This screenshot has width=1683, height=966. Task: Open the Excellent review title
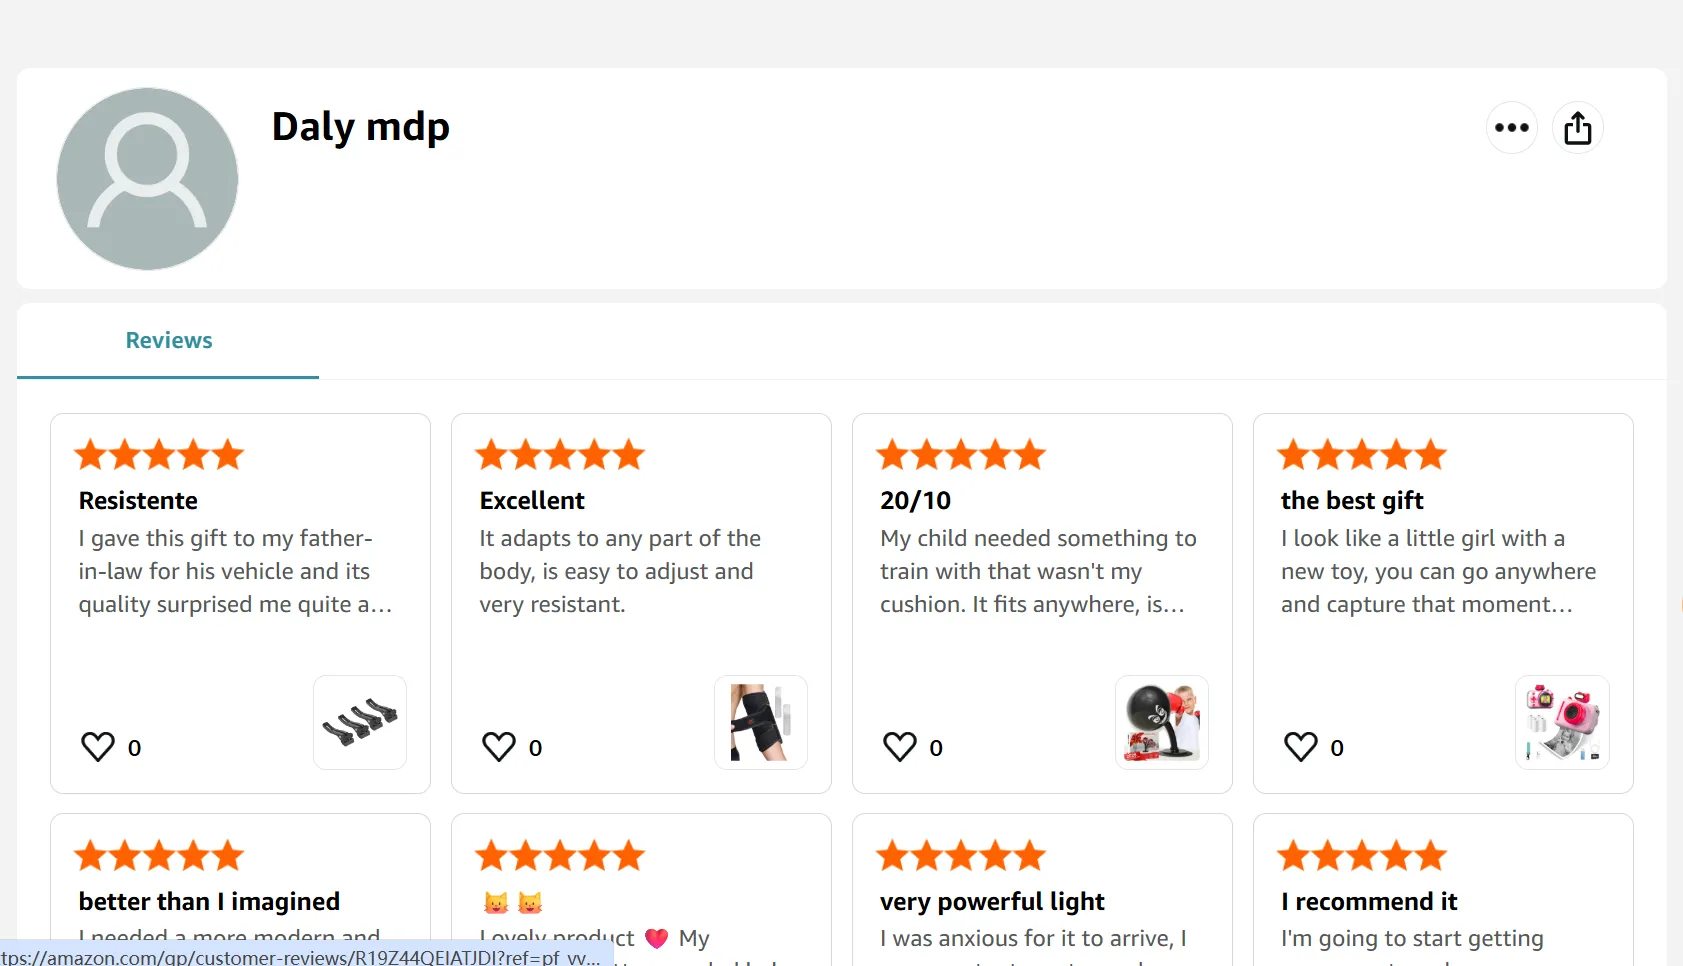(x=532, y=501)
